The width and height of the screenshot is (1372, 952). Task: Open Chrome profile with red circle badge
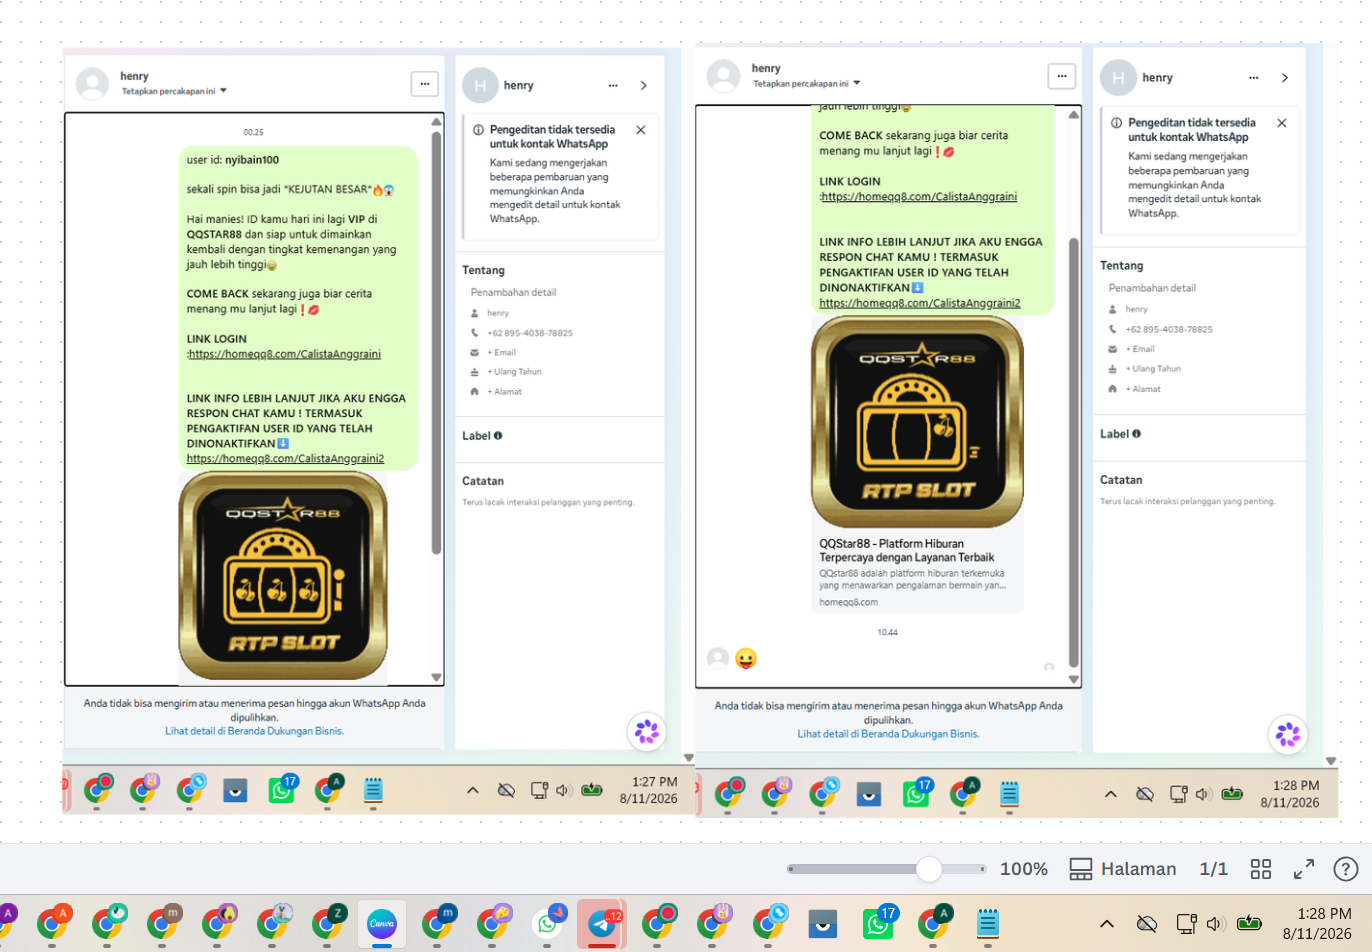657,923
